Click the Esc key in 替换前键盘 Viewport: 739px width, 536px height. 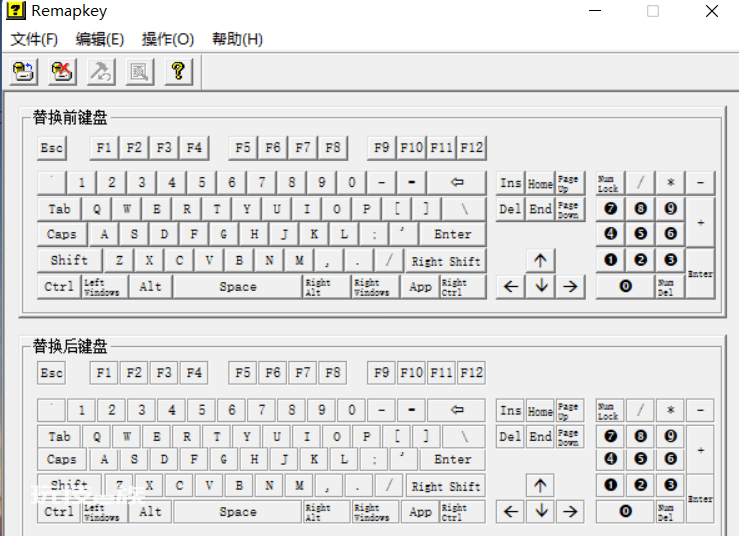[51, 148]
